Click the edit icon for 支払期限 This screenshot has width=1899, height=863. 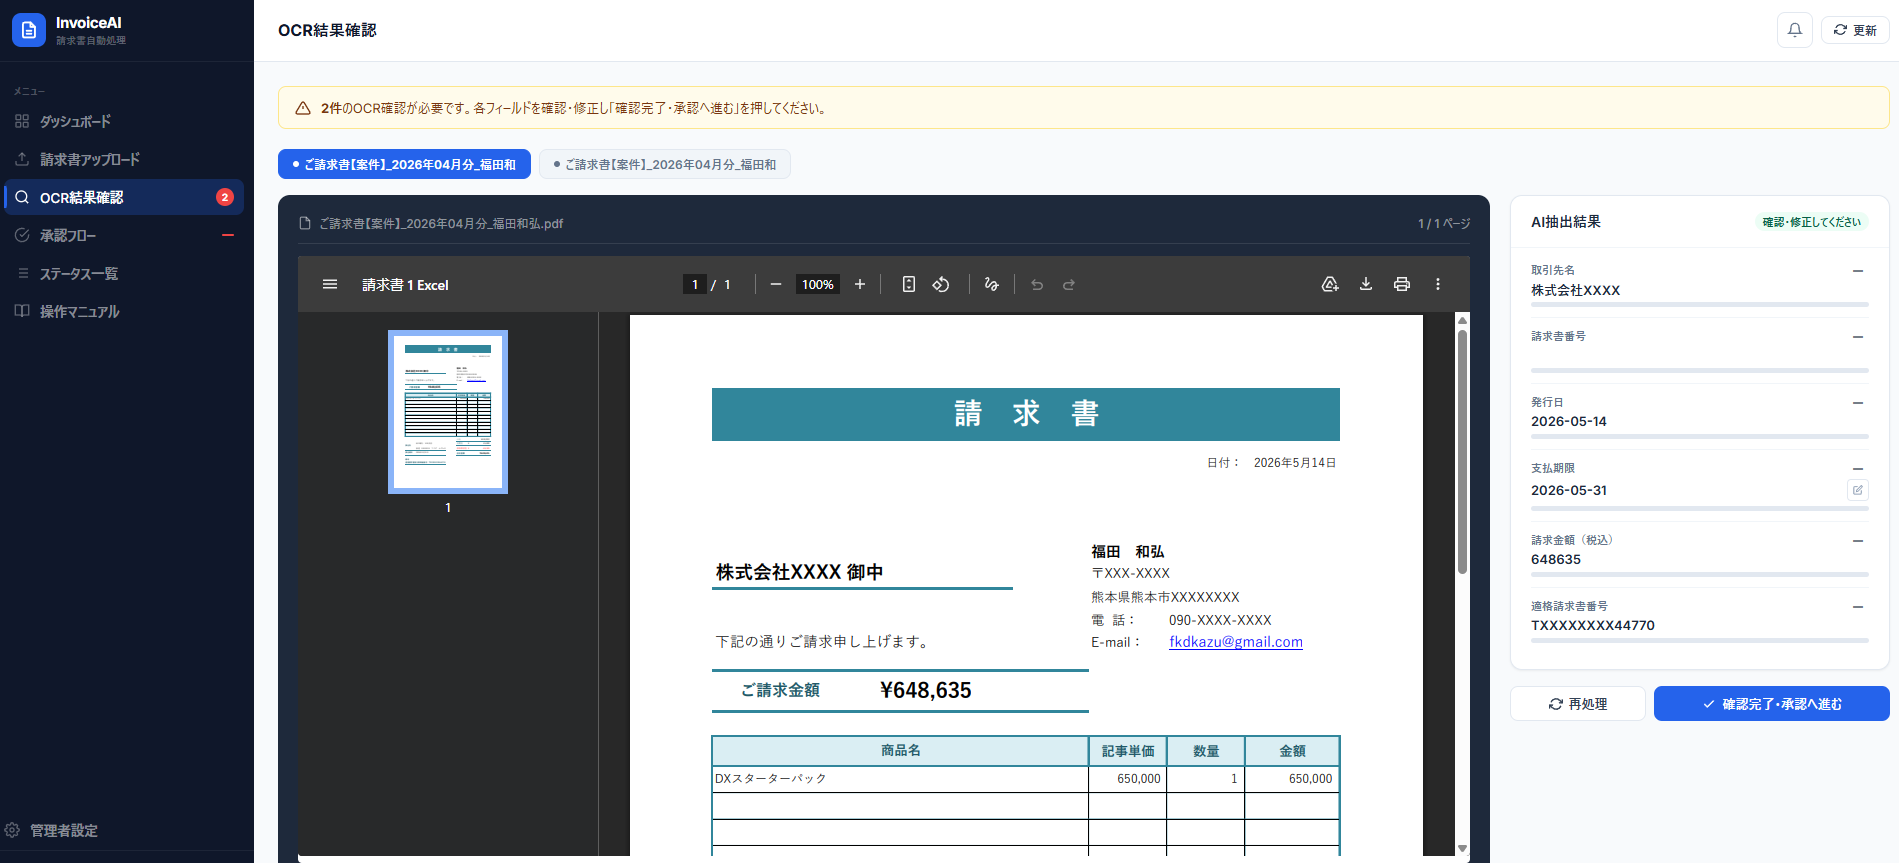coord(1858,490)
